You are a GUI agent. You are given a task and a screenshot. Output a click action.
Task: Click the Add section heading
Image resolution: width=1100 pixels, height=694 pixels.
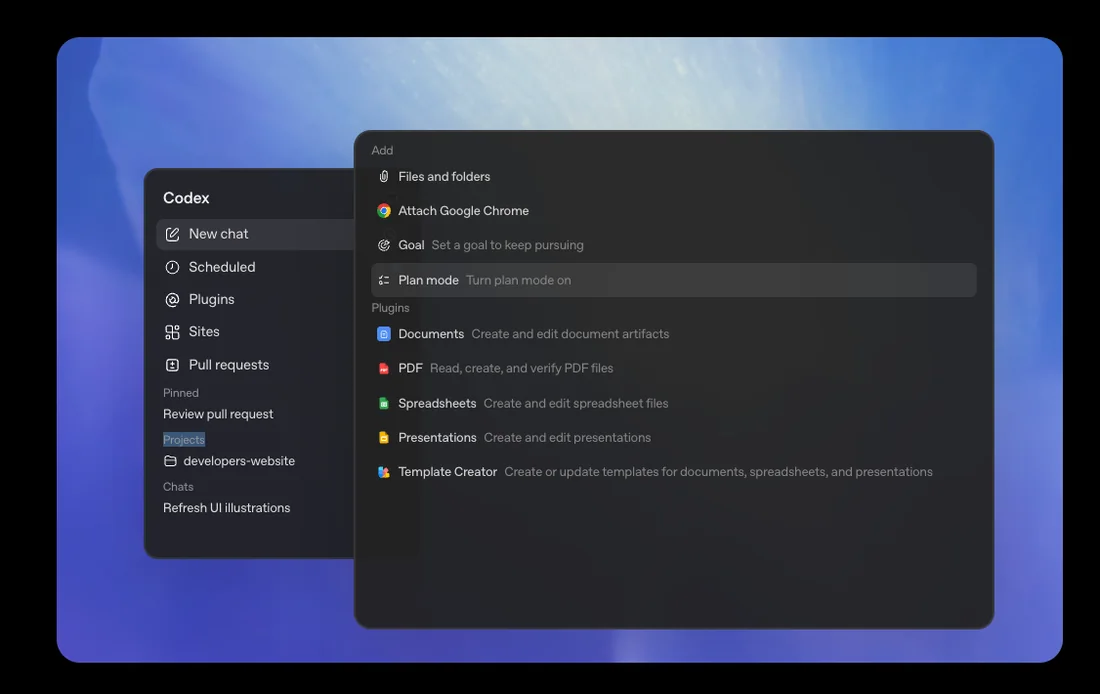click(x=382, y=150)
